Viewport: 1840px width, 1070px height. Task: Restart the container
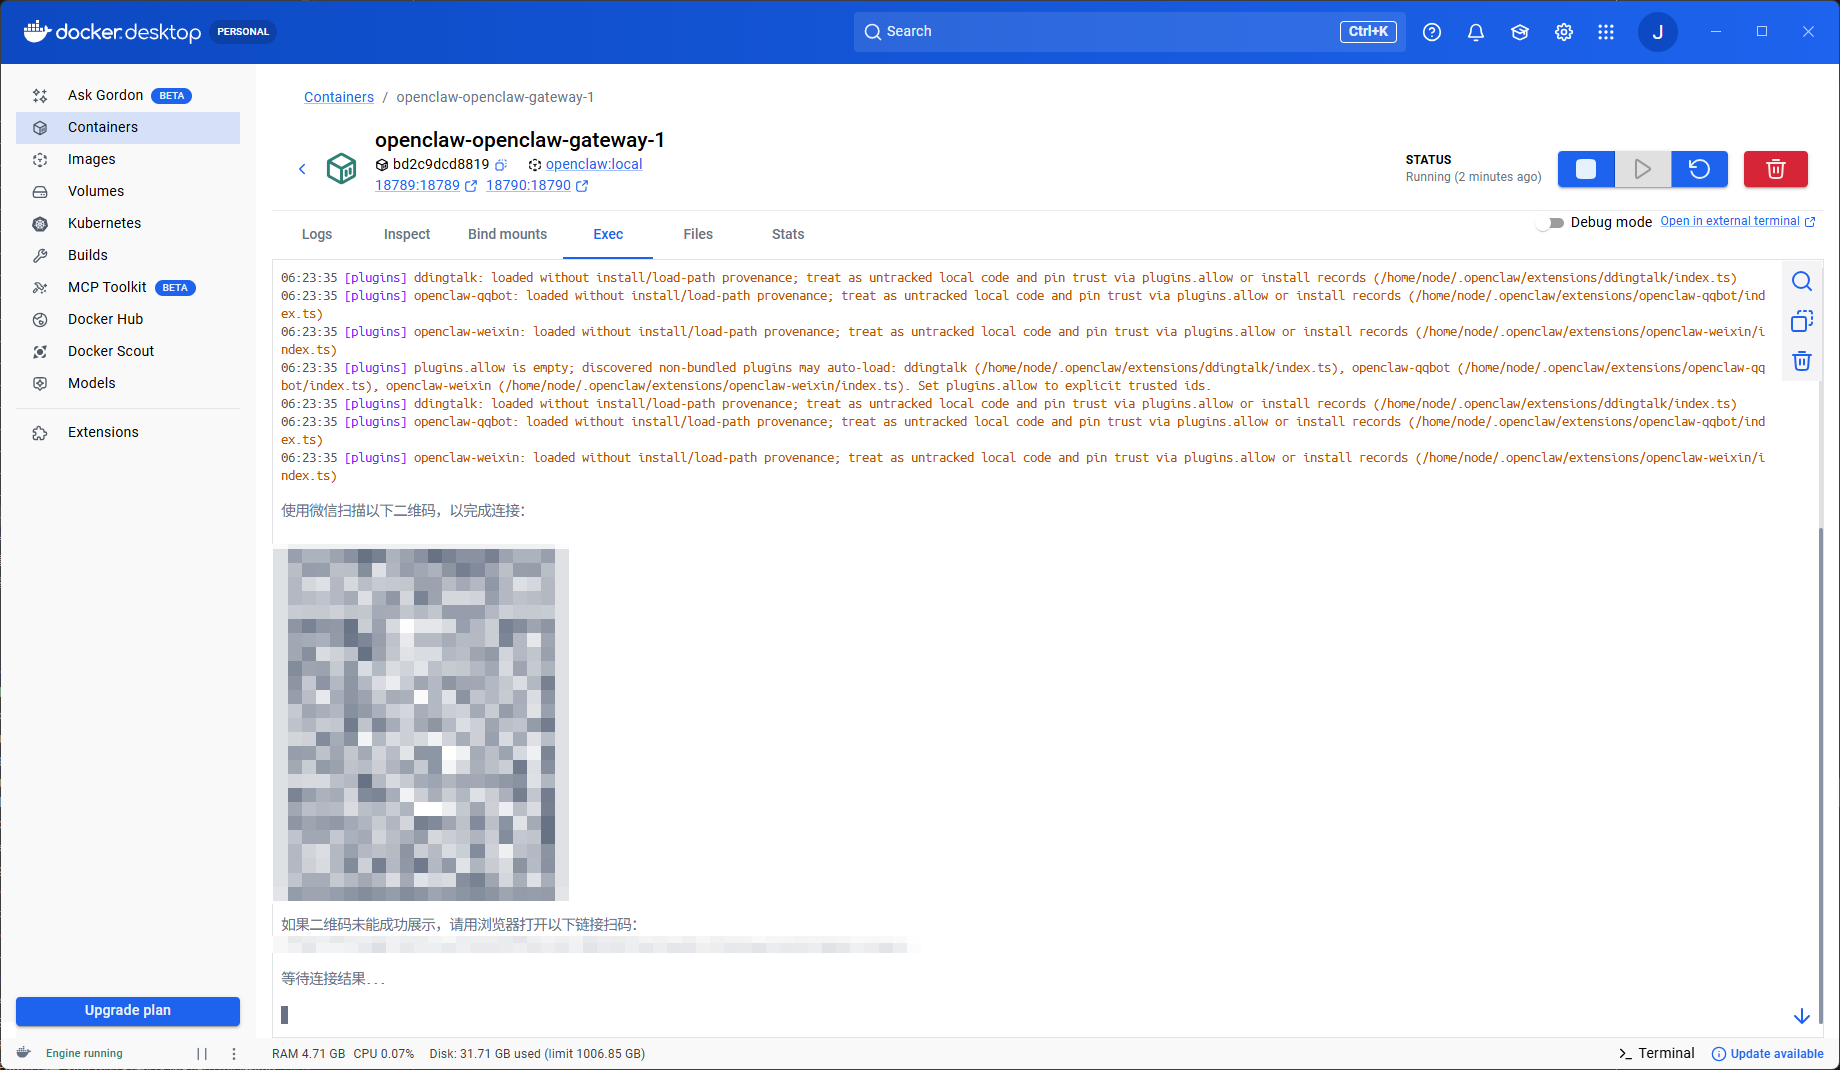1700,169
